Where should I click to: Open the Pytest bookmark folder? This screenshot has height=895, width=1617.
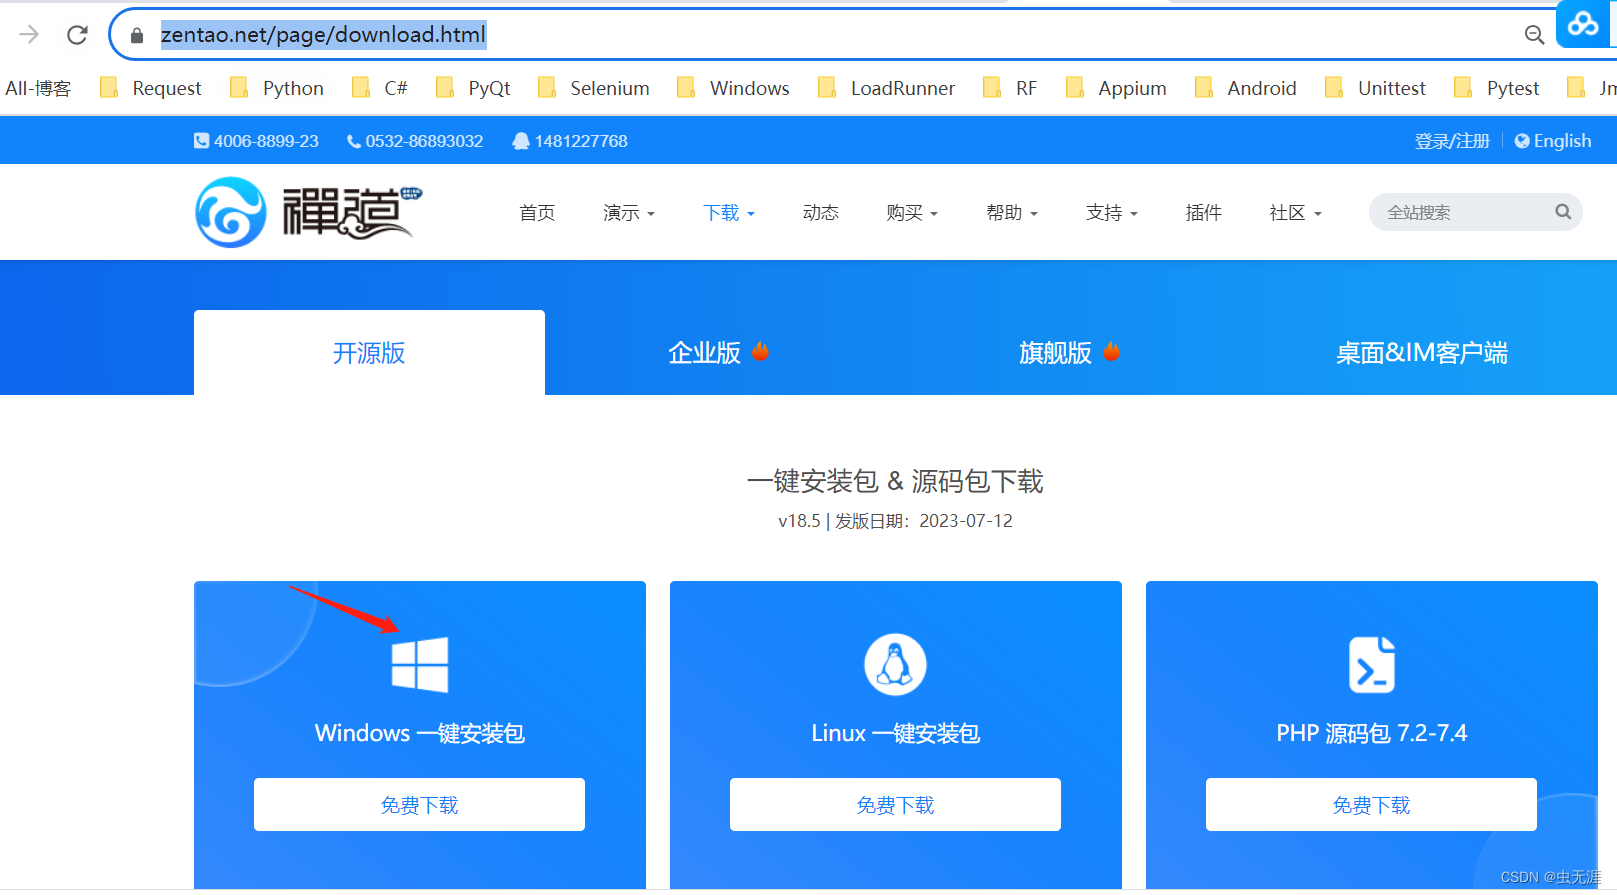point(1497,88)
